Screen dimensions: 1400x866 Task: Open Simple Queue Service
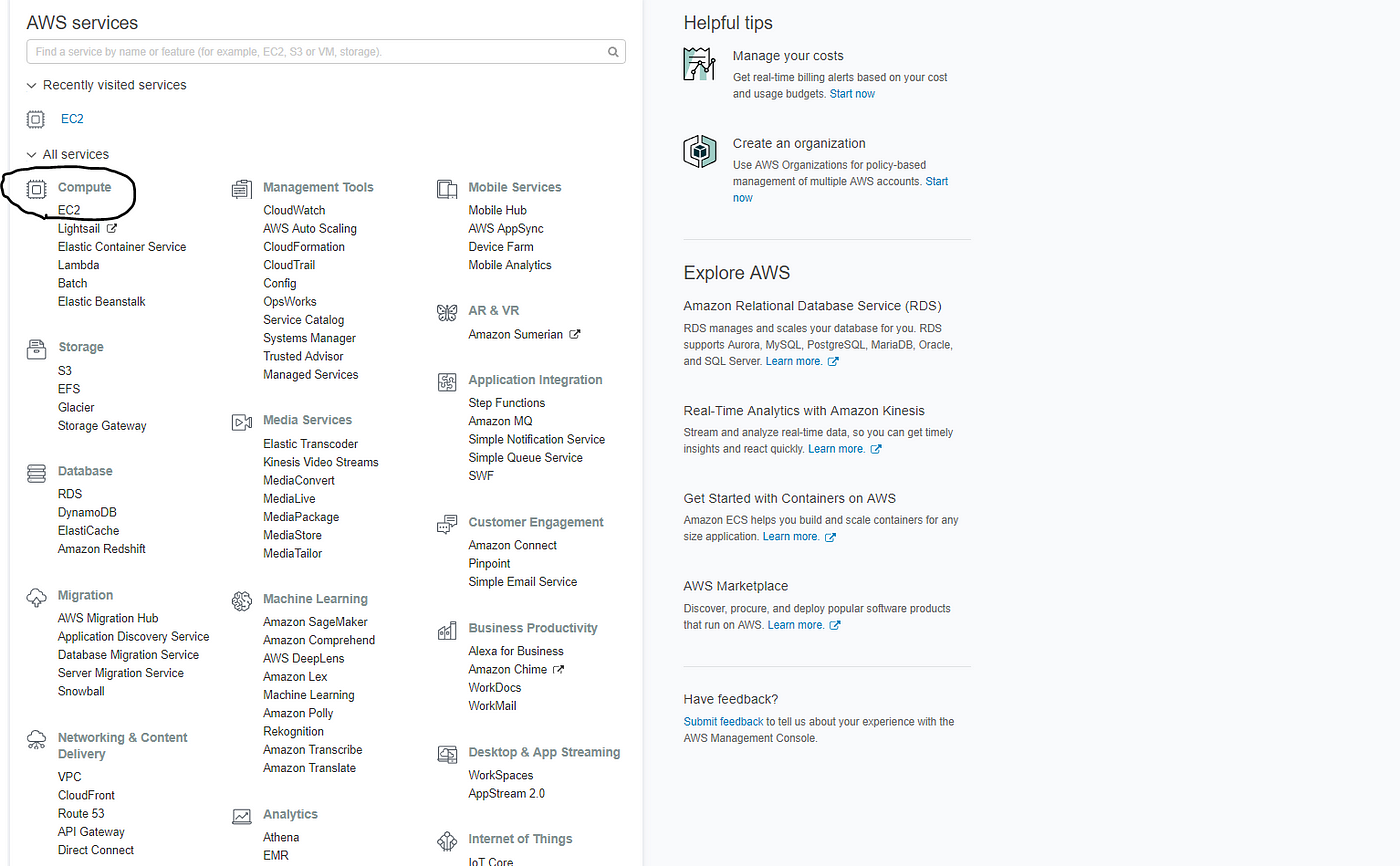[526, 457]
